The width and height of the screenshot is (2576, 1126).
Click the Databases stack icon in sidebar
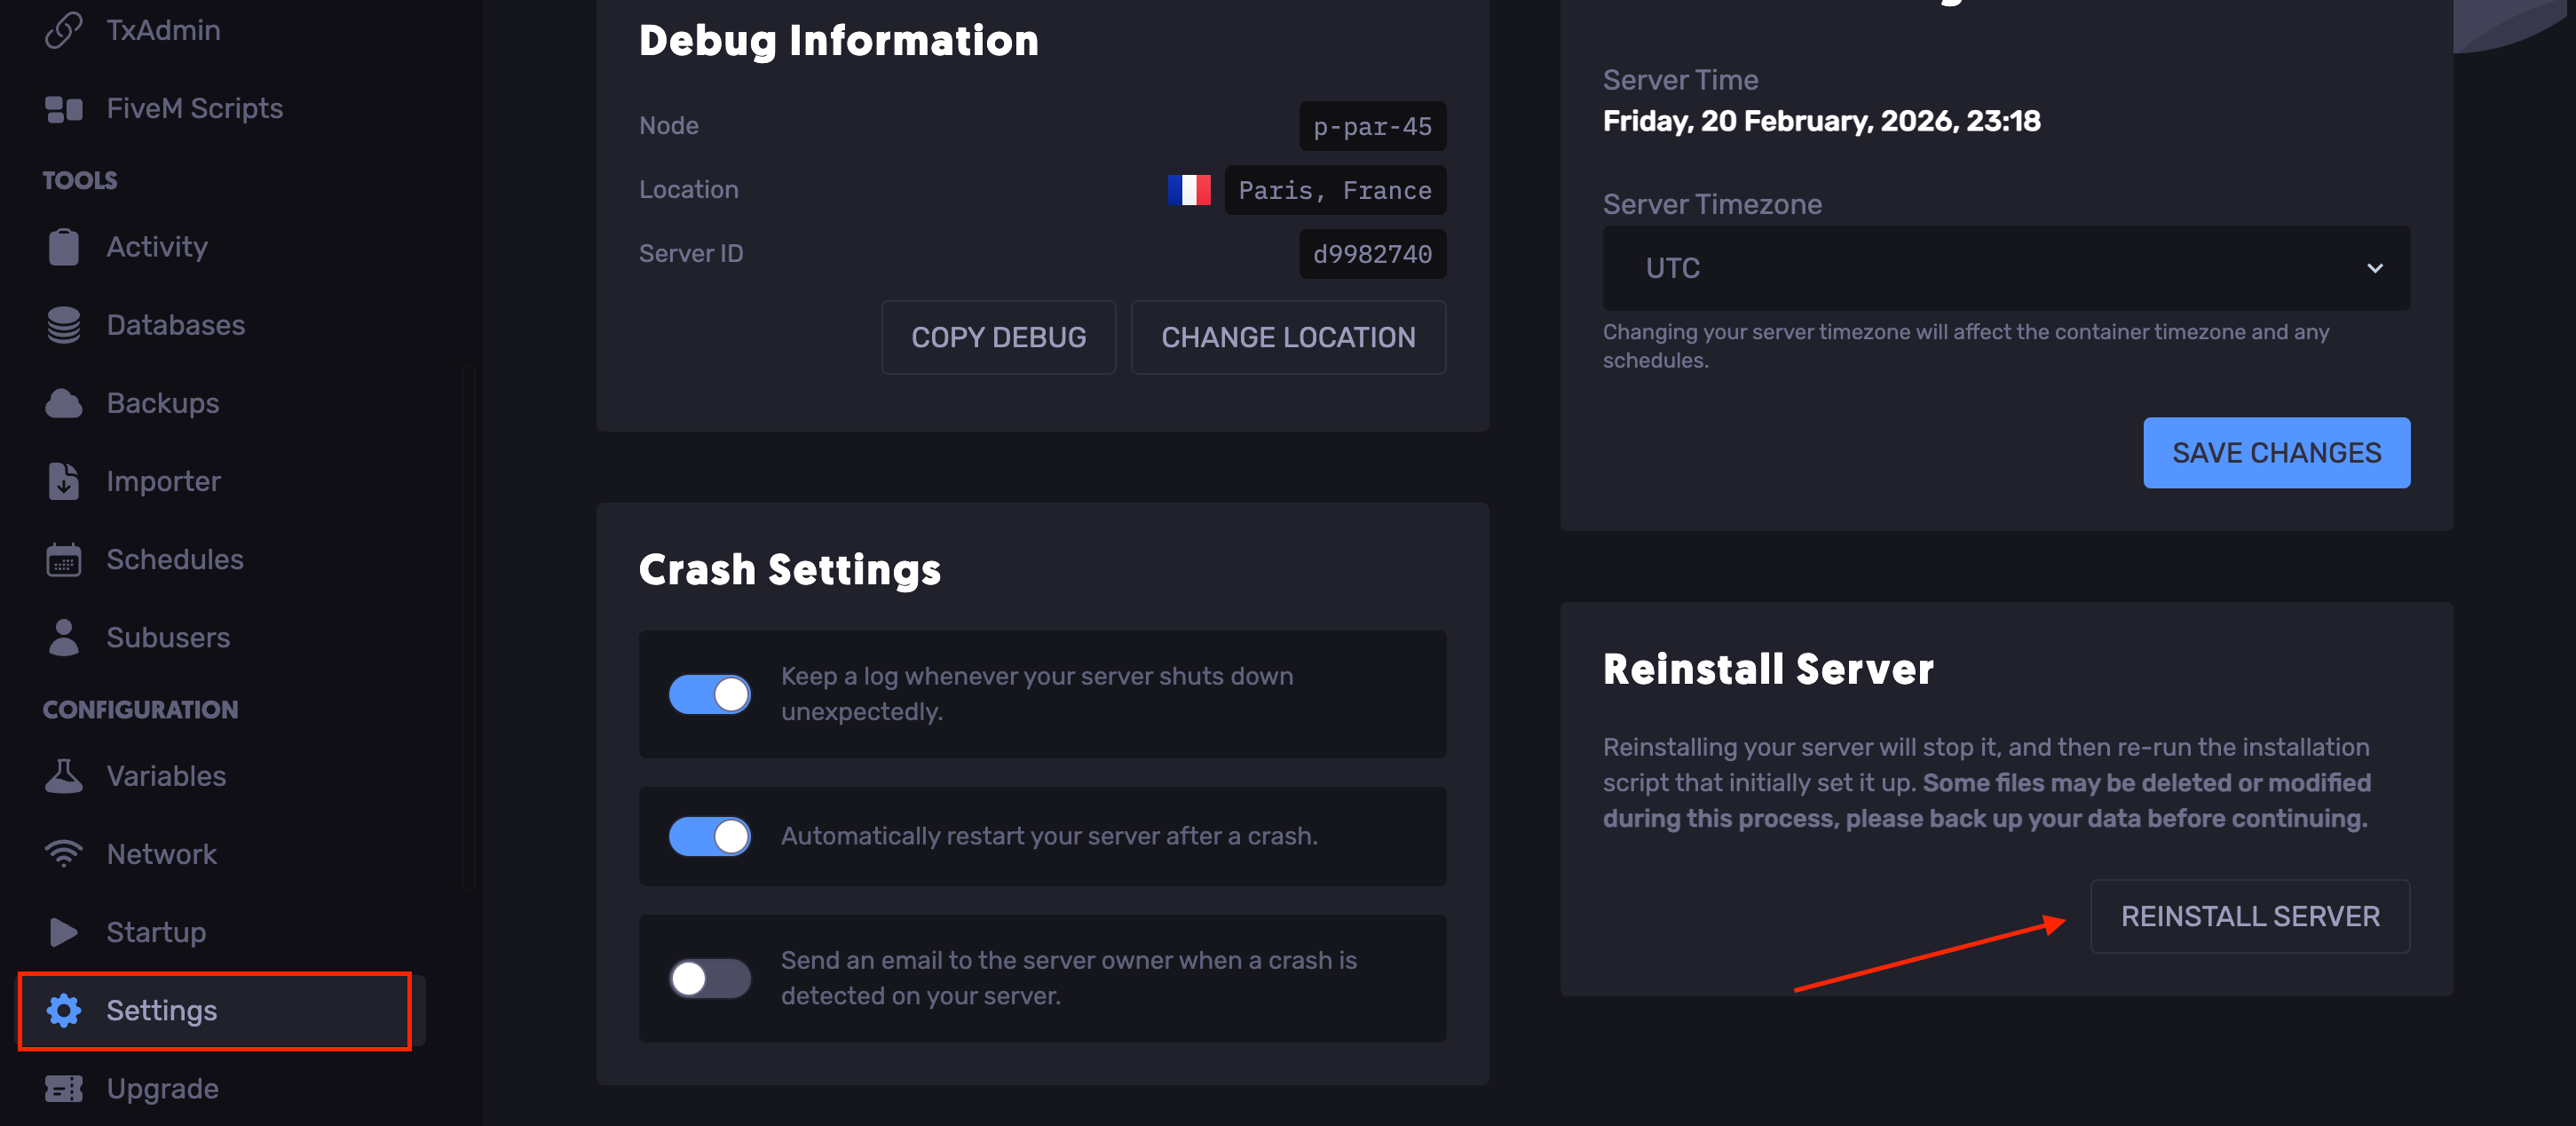point(63,325)
